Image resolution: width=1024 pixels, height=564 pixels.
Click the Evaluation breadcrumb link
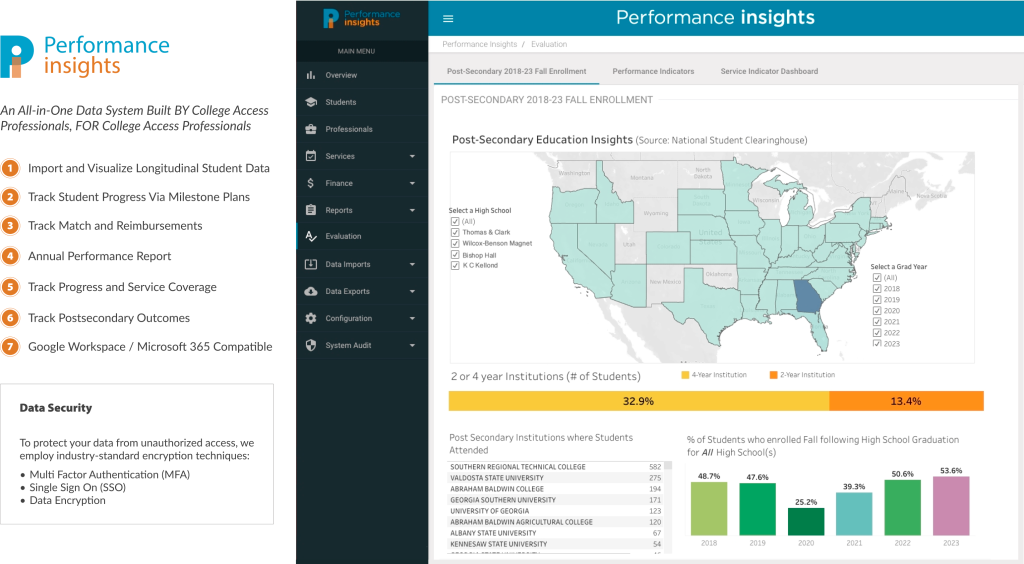[x=549, y=44]
